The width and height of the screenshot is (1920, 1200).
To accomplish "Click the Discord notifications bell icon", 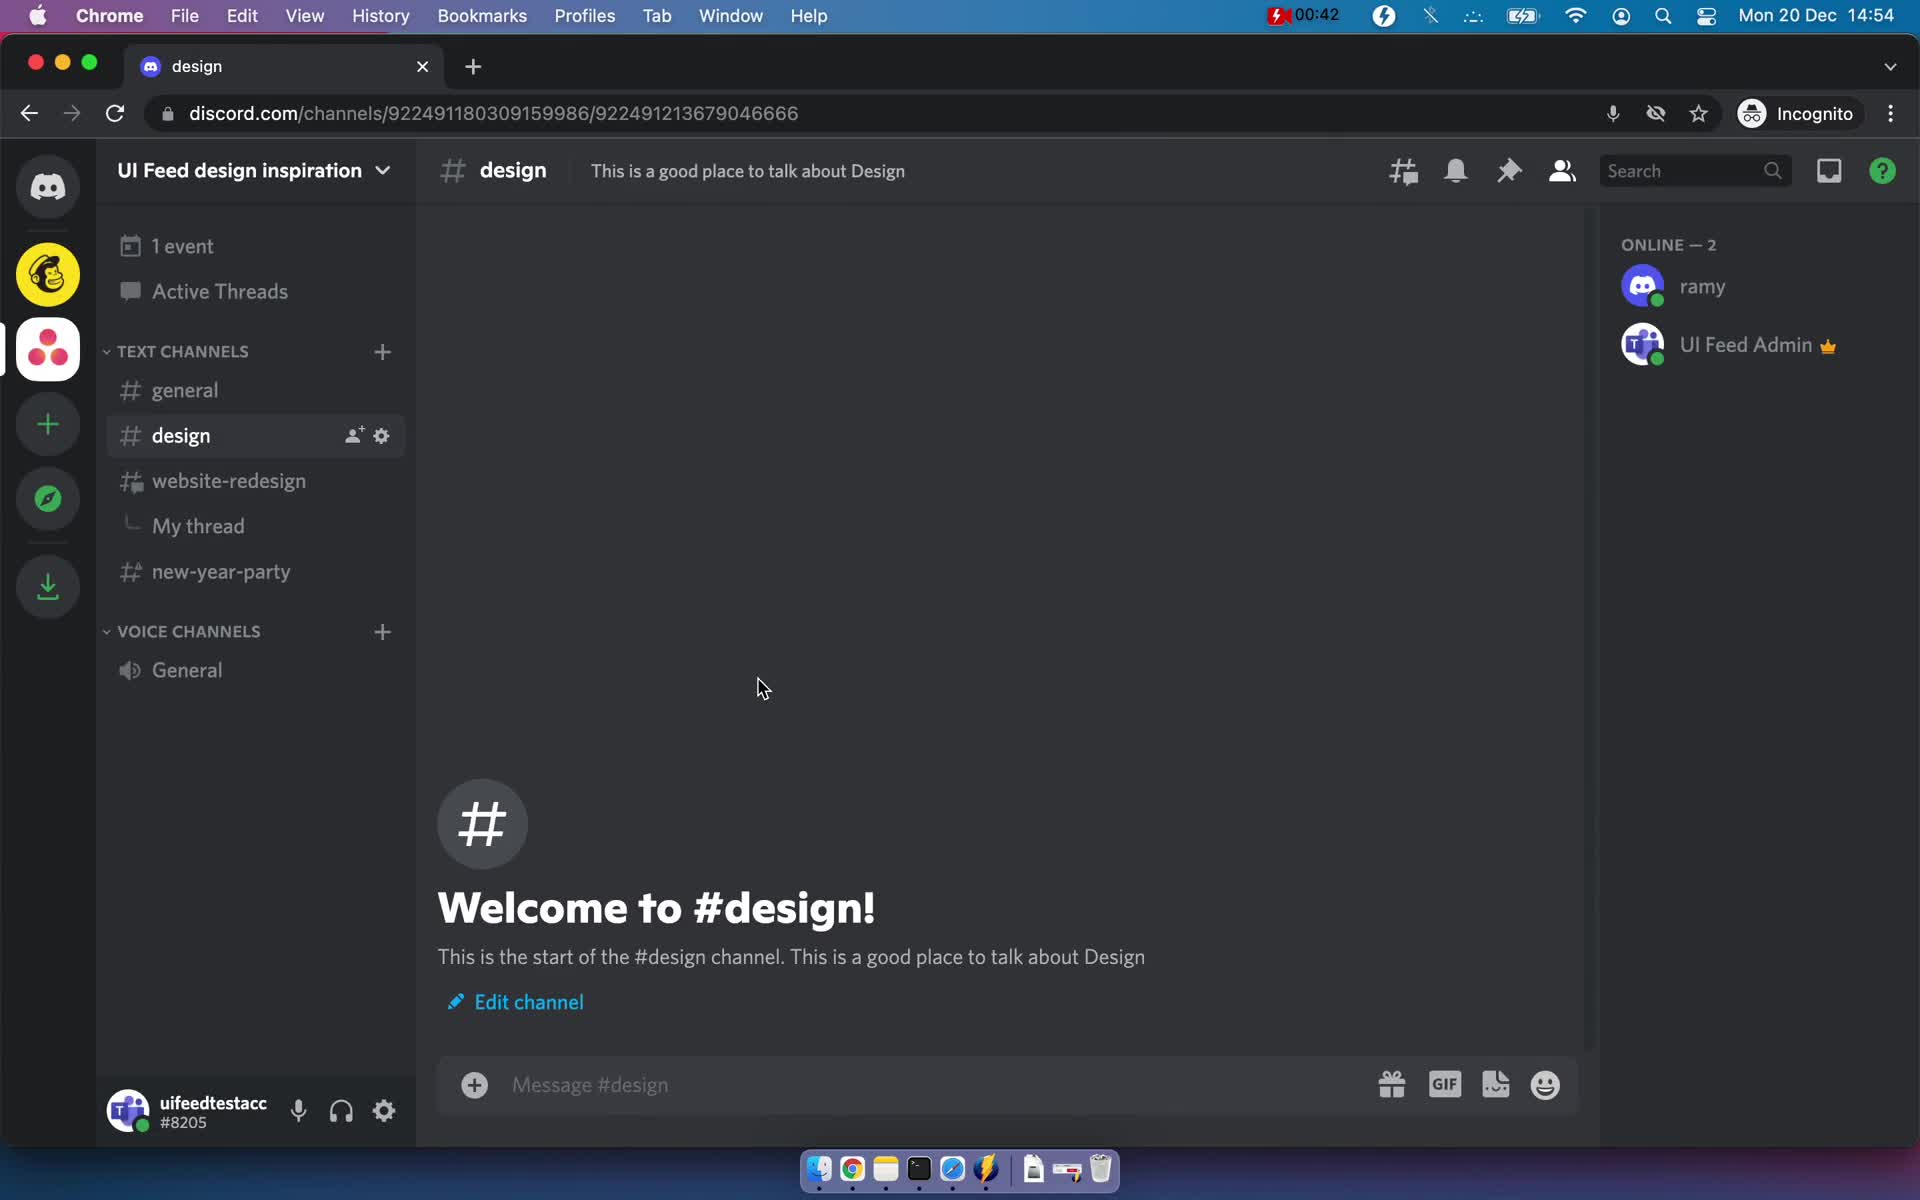I will [1456, 170].
